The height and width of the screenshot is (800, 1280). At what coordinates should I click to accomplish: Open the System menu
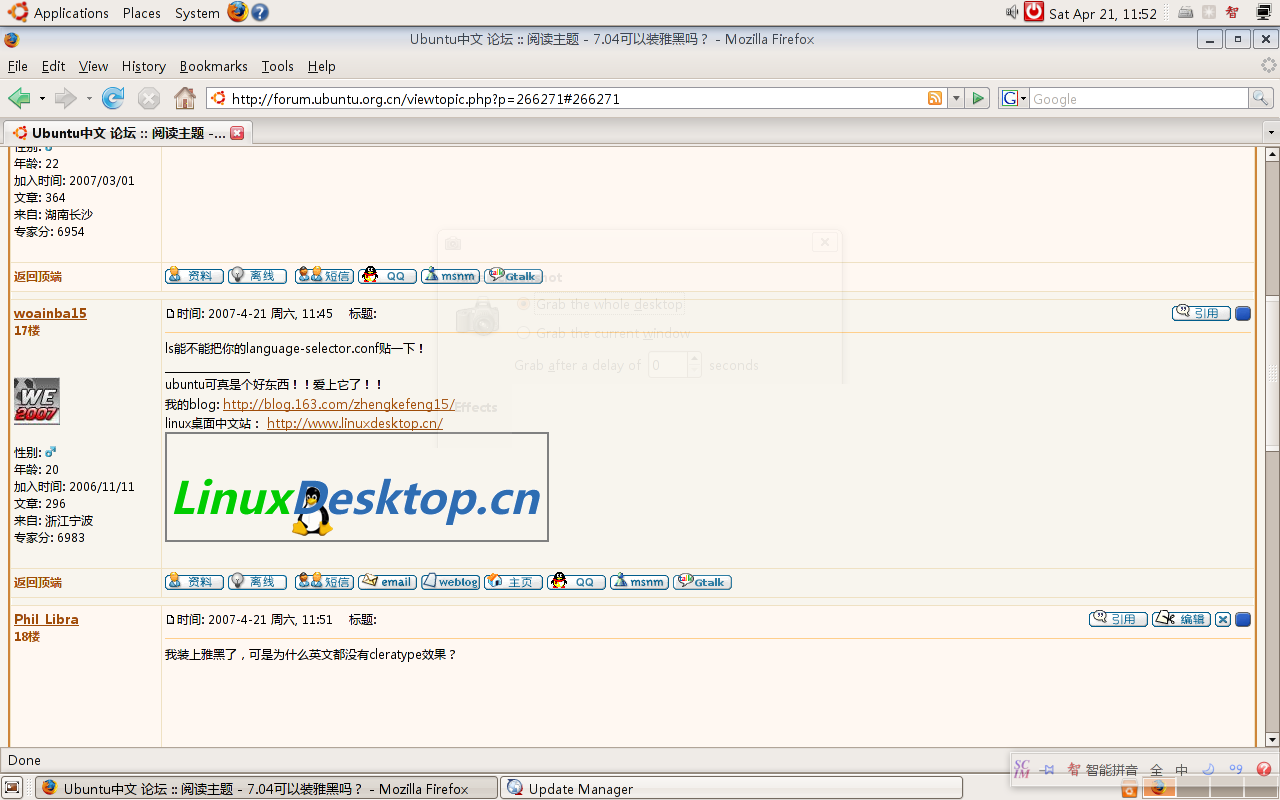click(x=197, y=13)
